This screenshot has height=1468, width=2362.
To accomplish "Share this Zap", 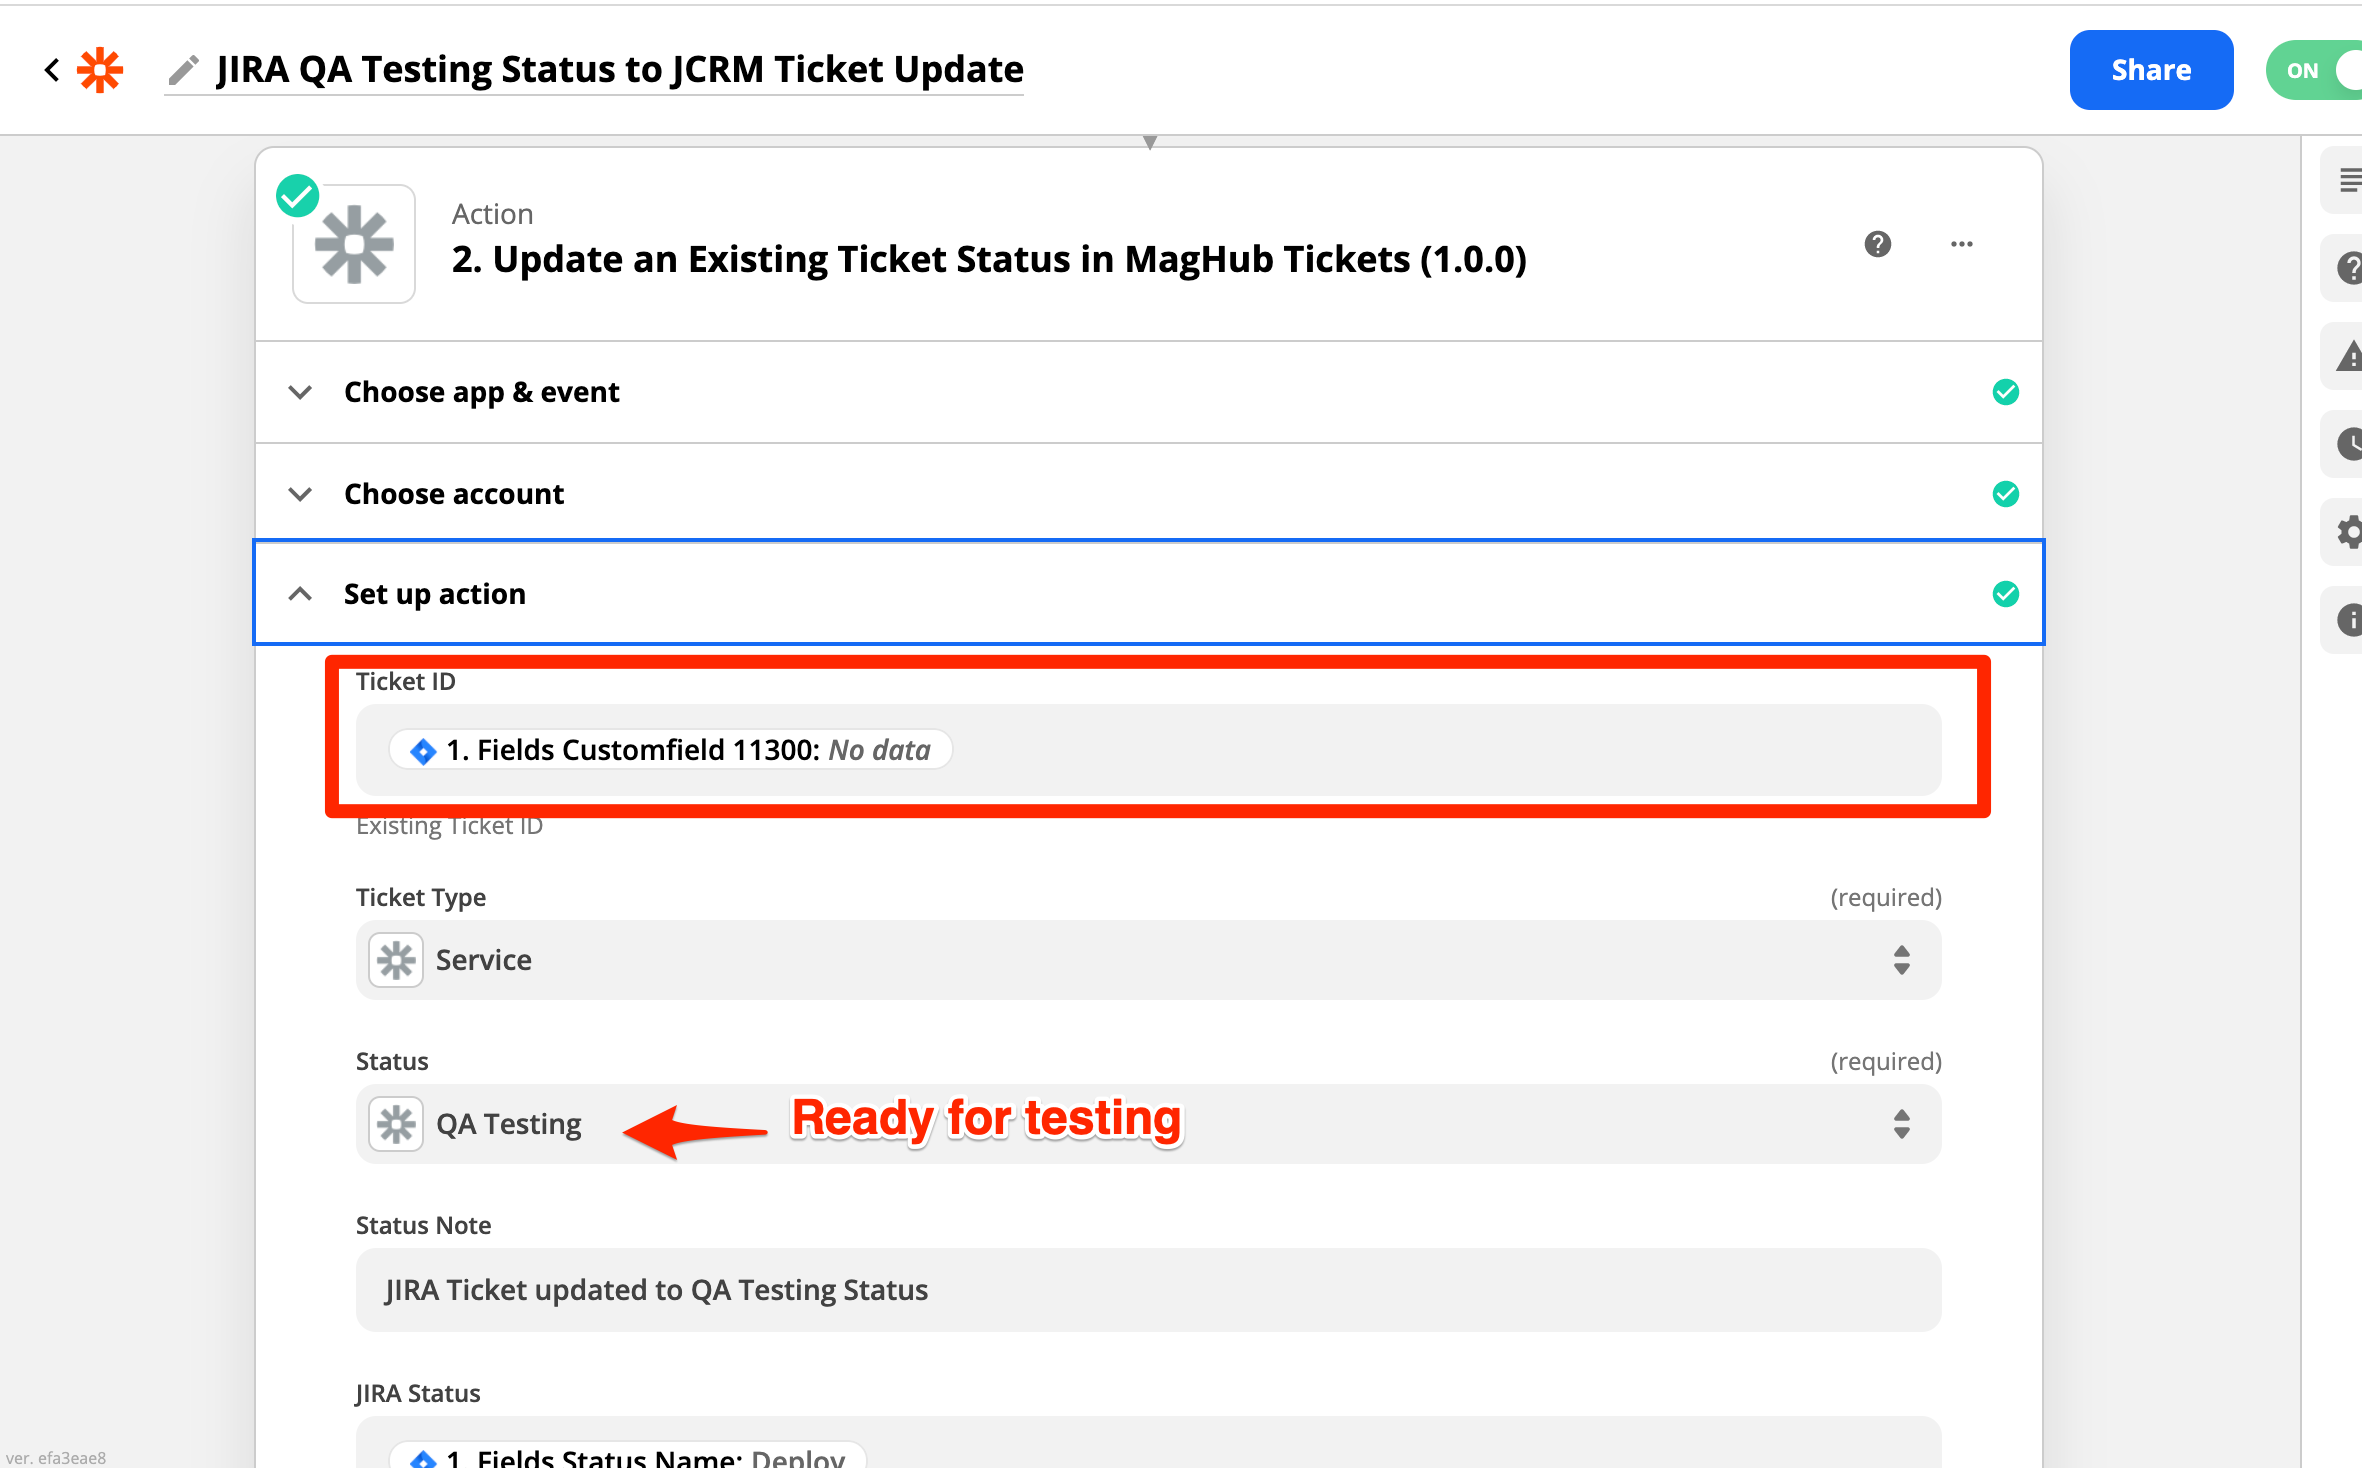I will (2151, 70).
